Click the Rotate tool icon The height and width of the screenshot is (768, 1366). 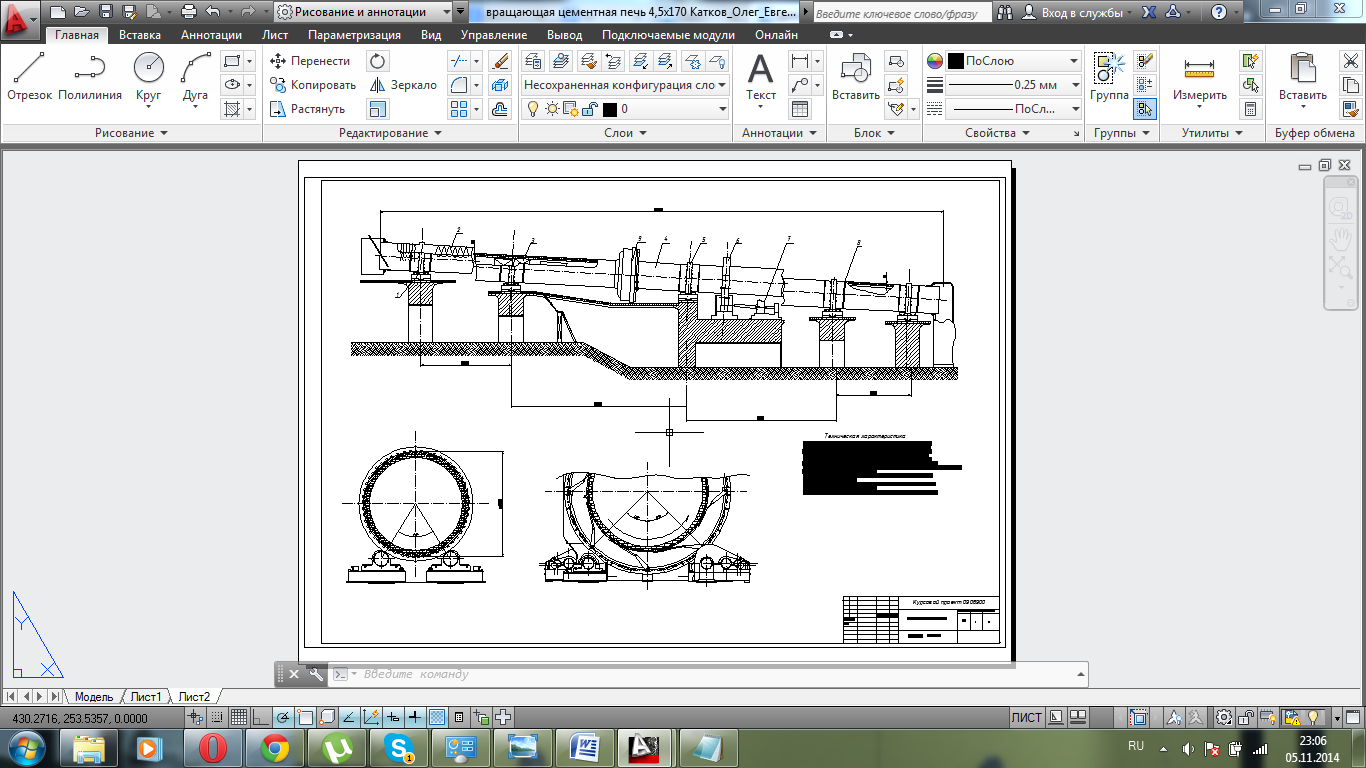(x=378, y=61)
